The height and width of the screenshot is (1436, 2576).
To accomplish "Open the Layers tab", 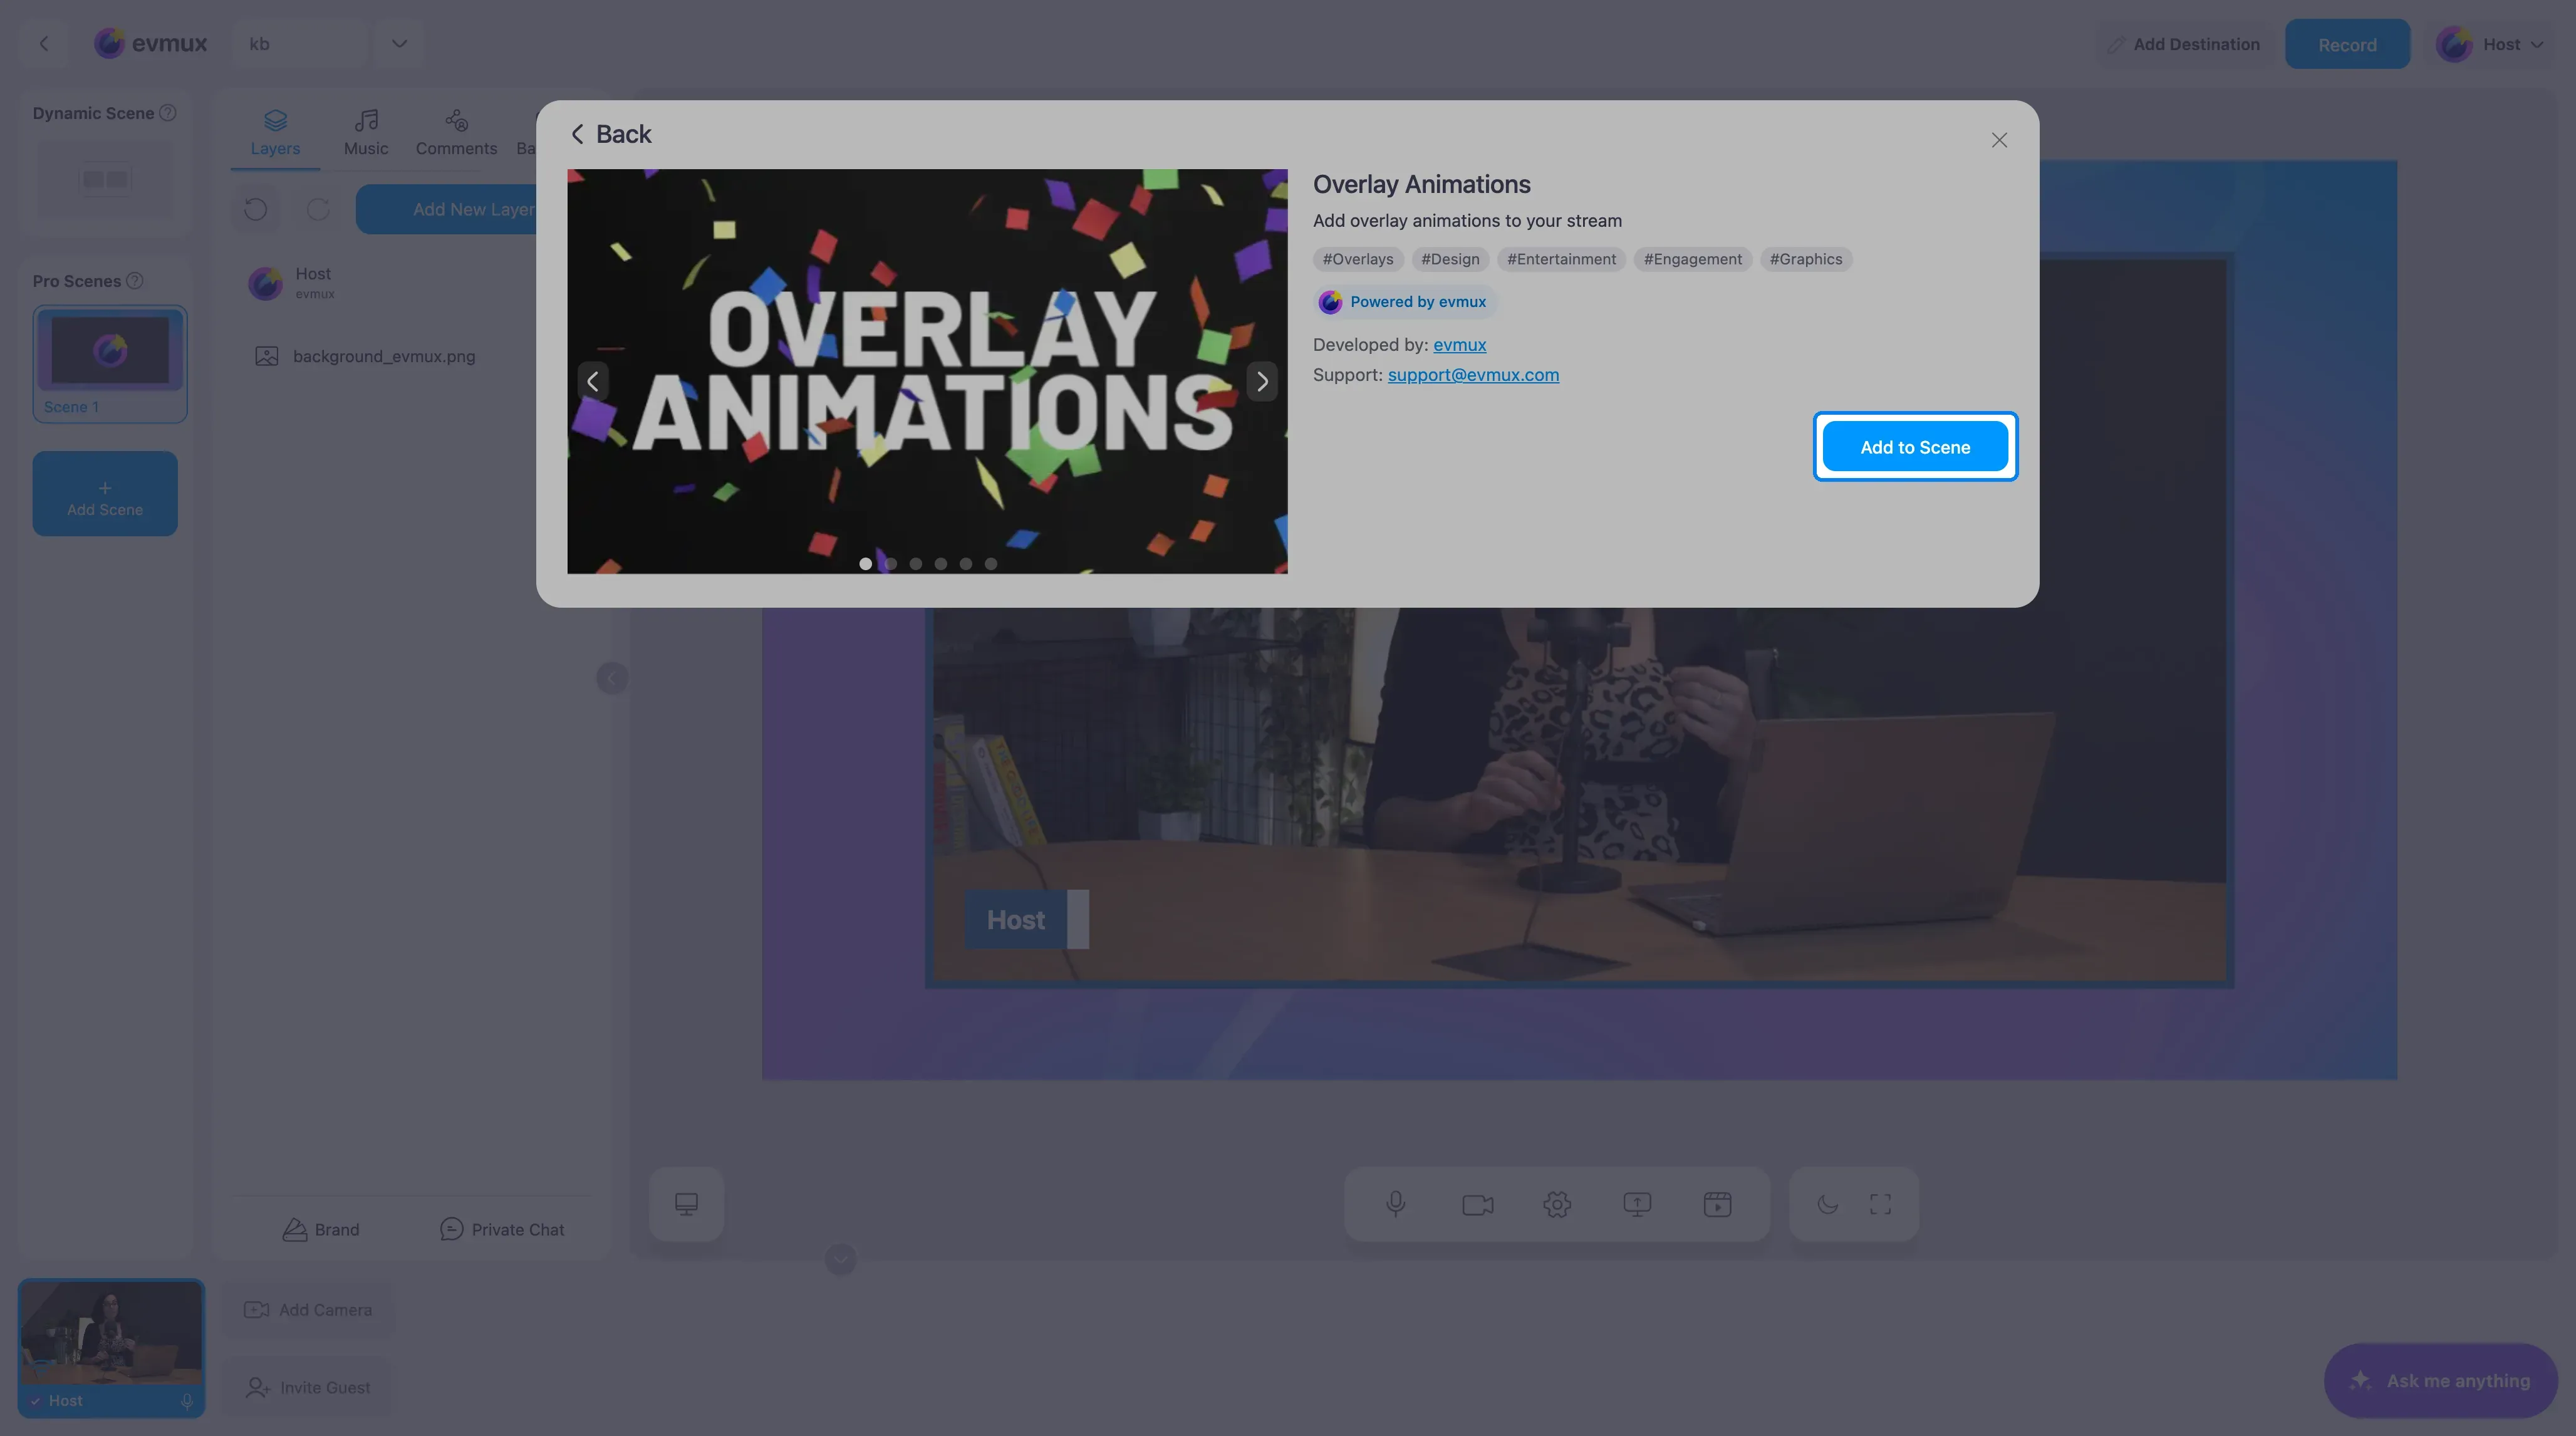I will click(x=275, y=133).
